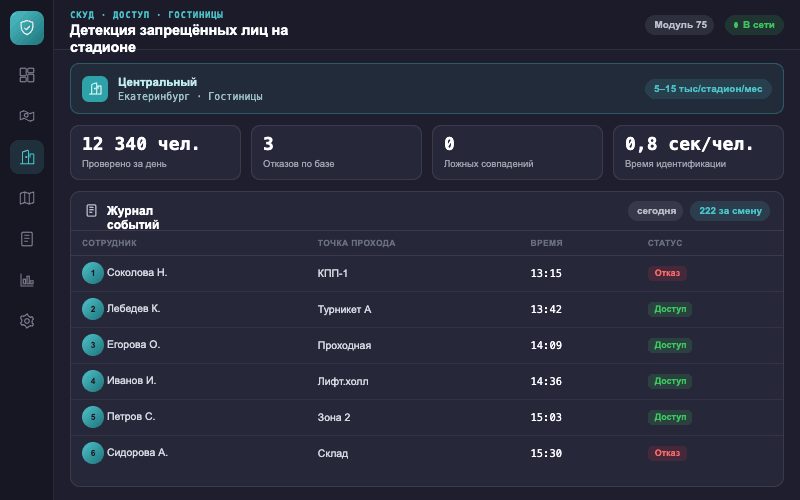This screenshot has width=800, height=500.
Task: Click the Отказ status for Сидорова А.
Action: pyautogui.click(x=667, y=453)
